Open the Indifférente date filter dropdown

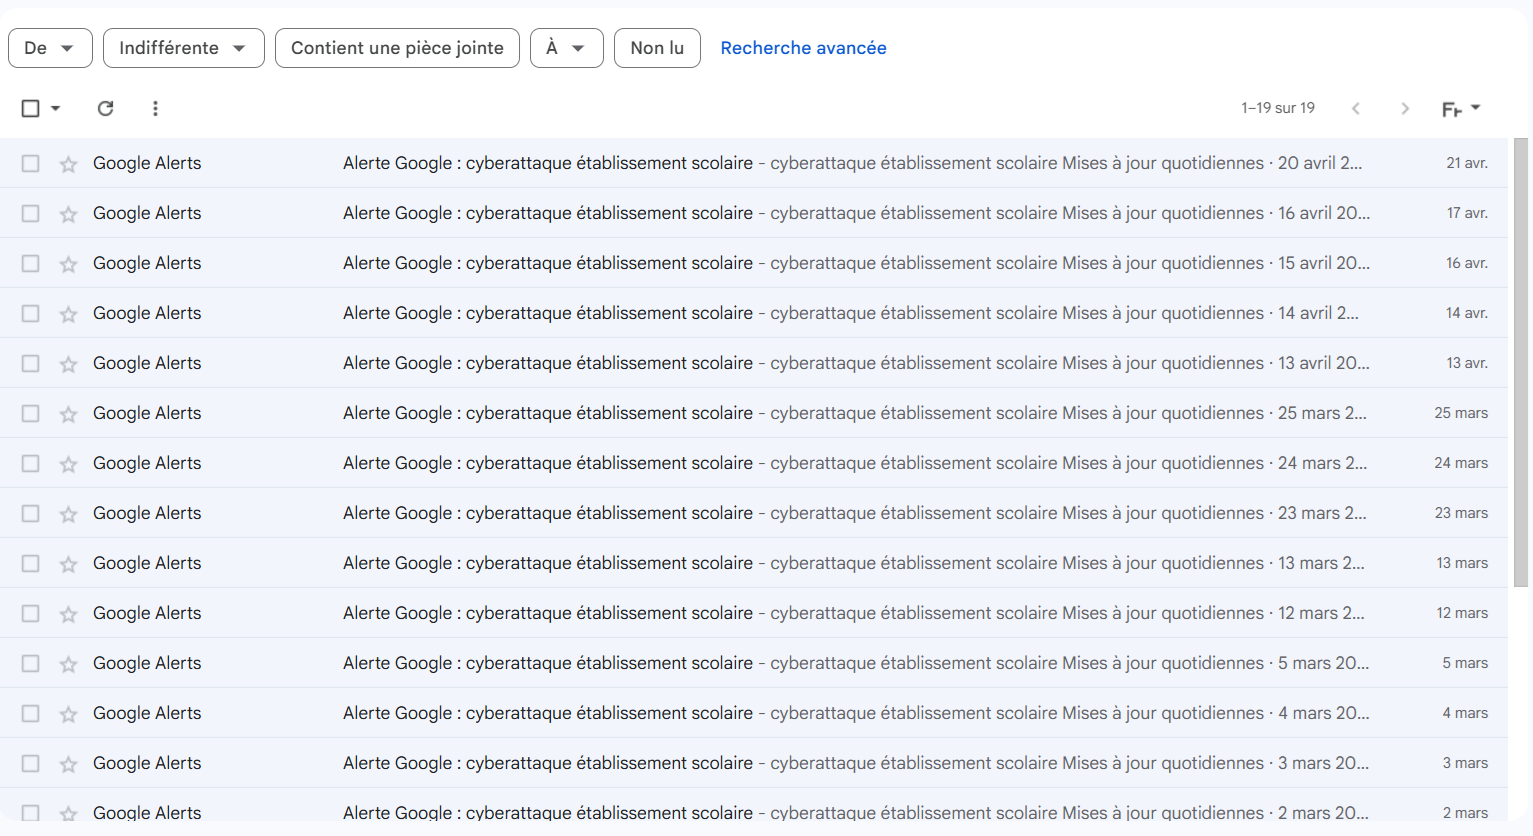pos(184,48)
